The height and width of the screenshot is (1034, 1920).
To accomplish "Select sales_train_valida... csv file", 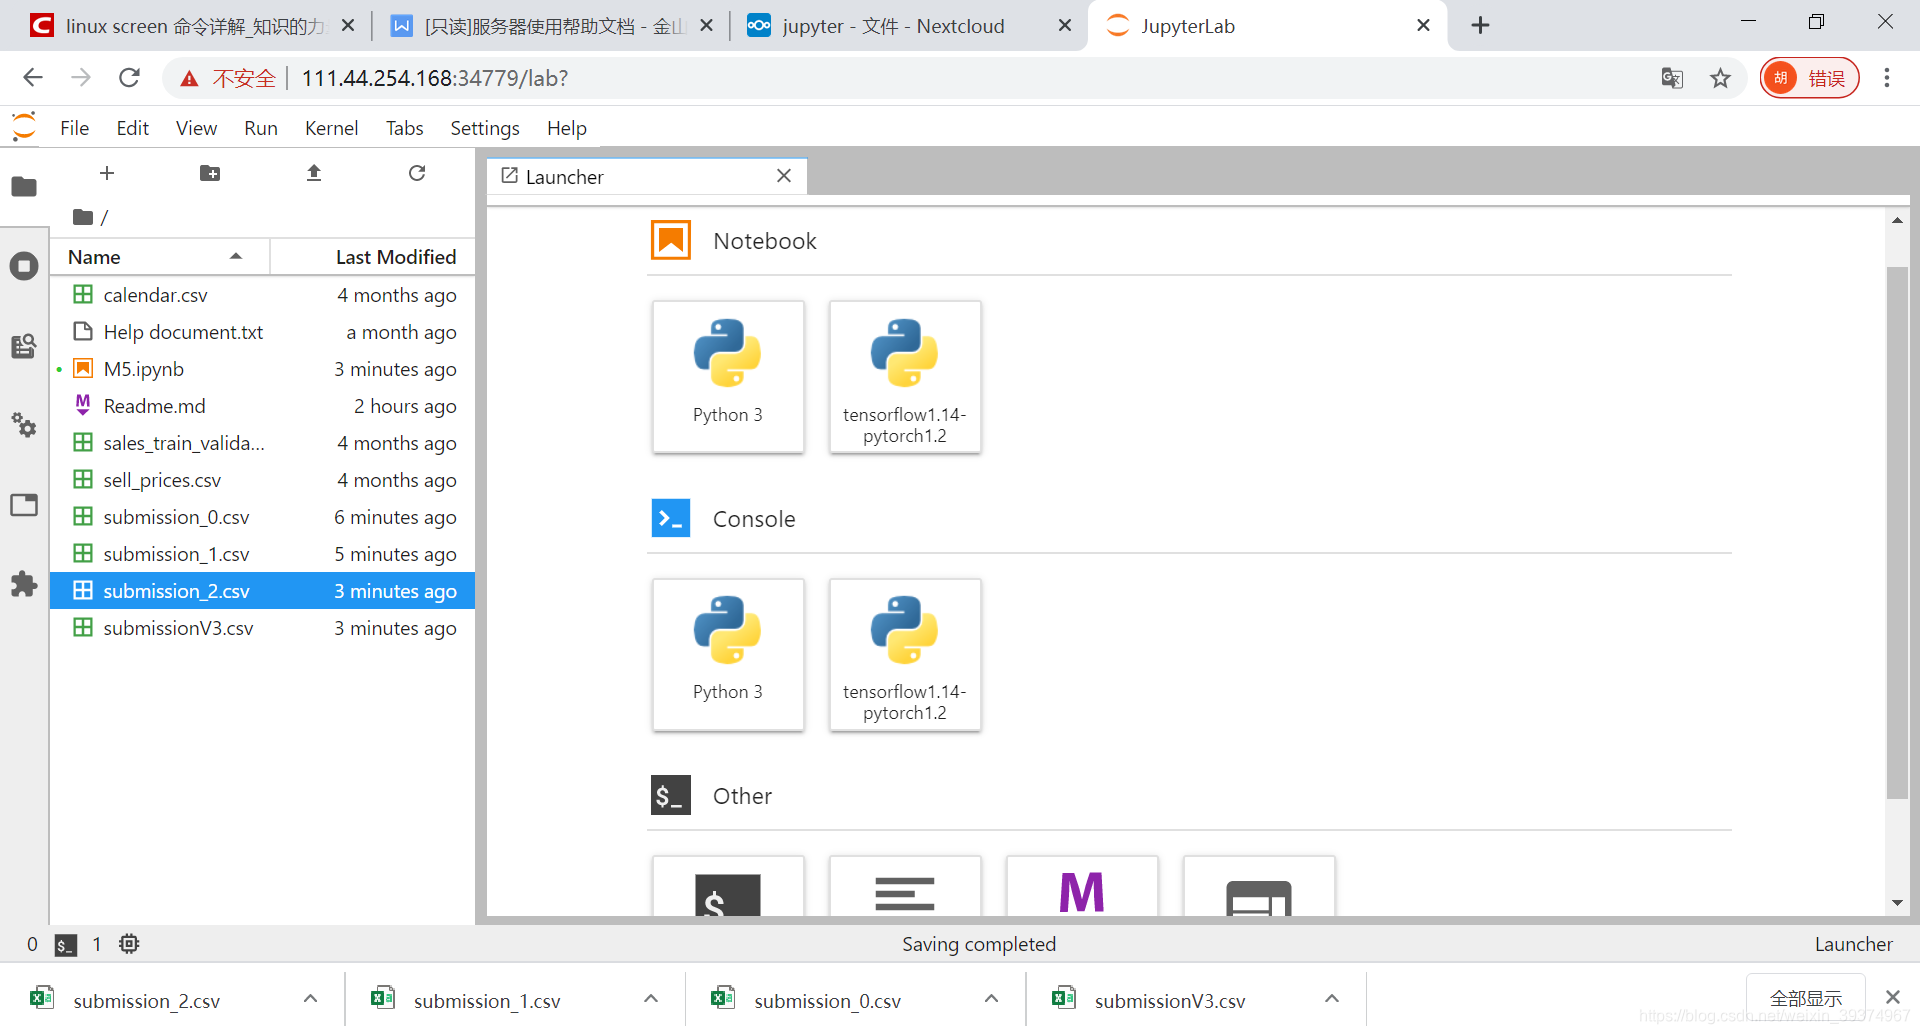I will point(263,443).
